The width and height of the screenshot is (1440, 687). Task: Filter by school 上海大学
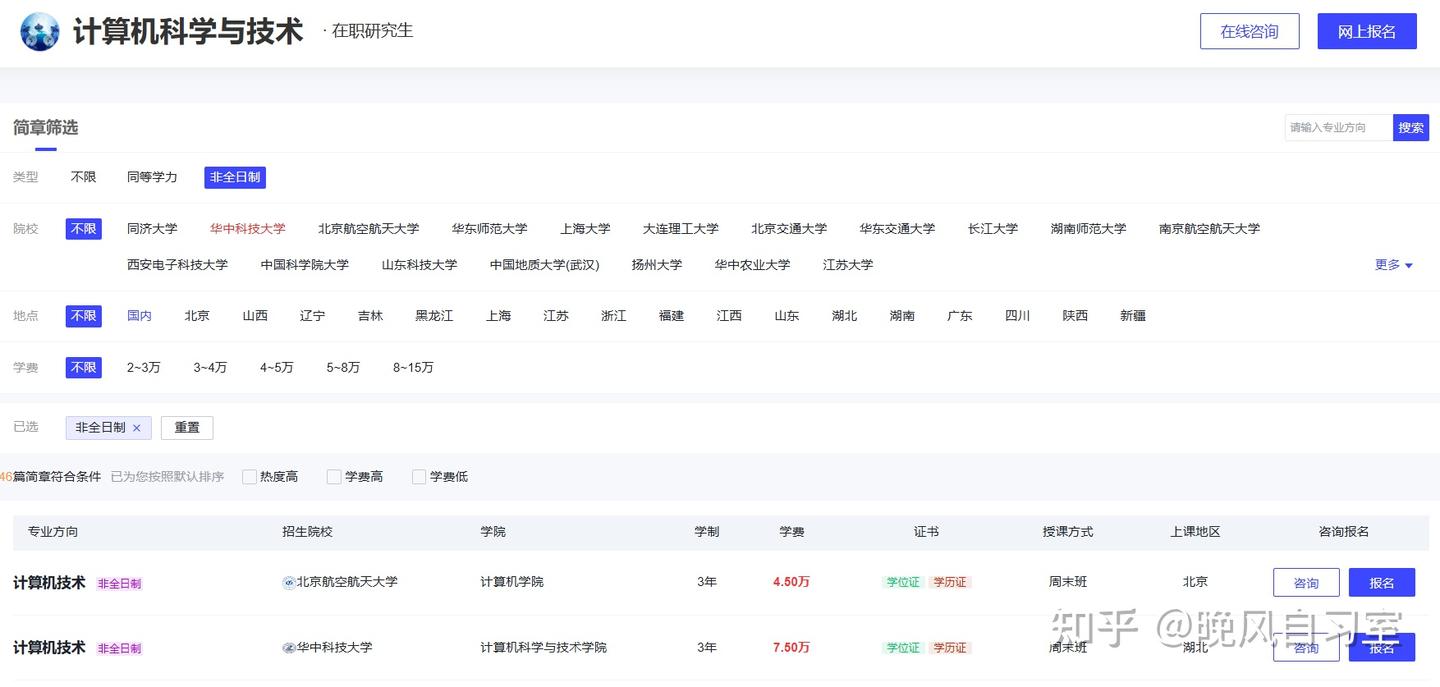[585, 229]
